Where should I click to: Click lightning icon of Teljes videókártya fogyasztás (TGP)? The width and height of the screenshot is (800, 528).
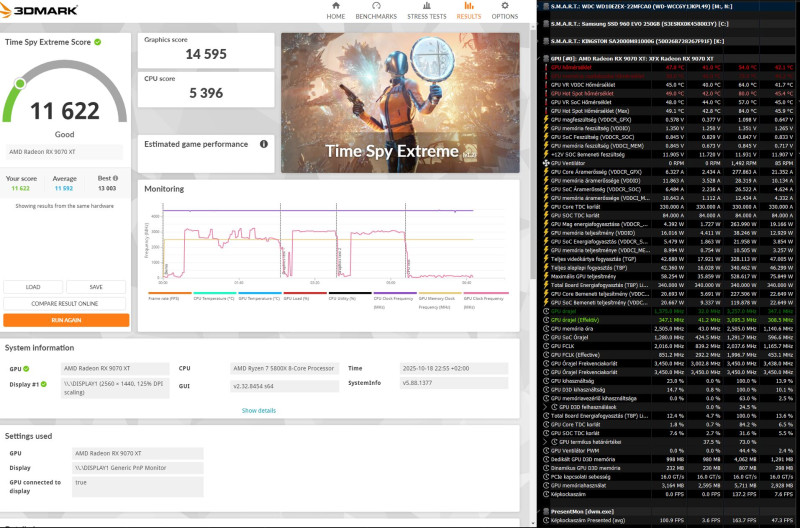[546, 259]
